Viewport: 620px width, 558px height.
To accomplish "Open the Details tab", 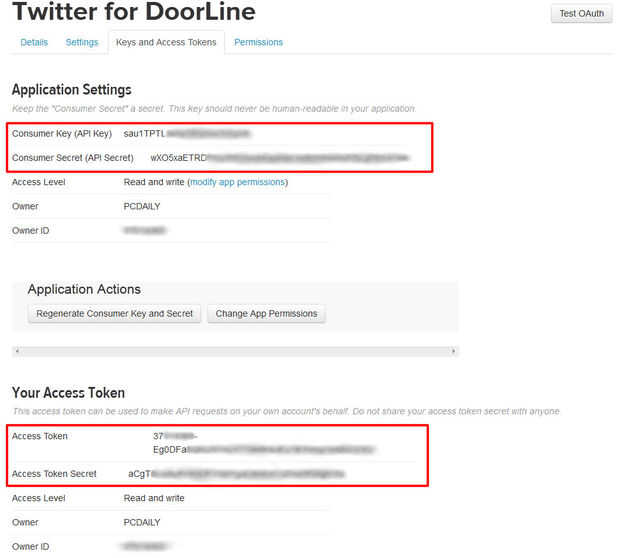I will (x=34, y=42).
